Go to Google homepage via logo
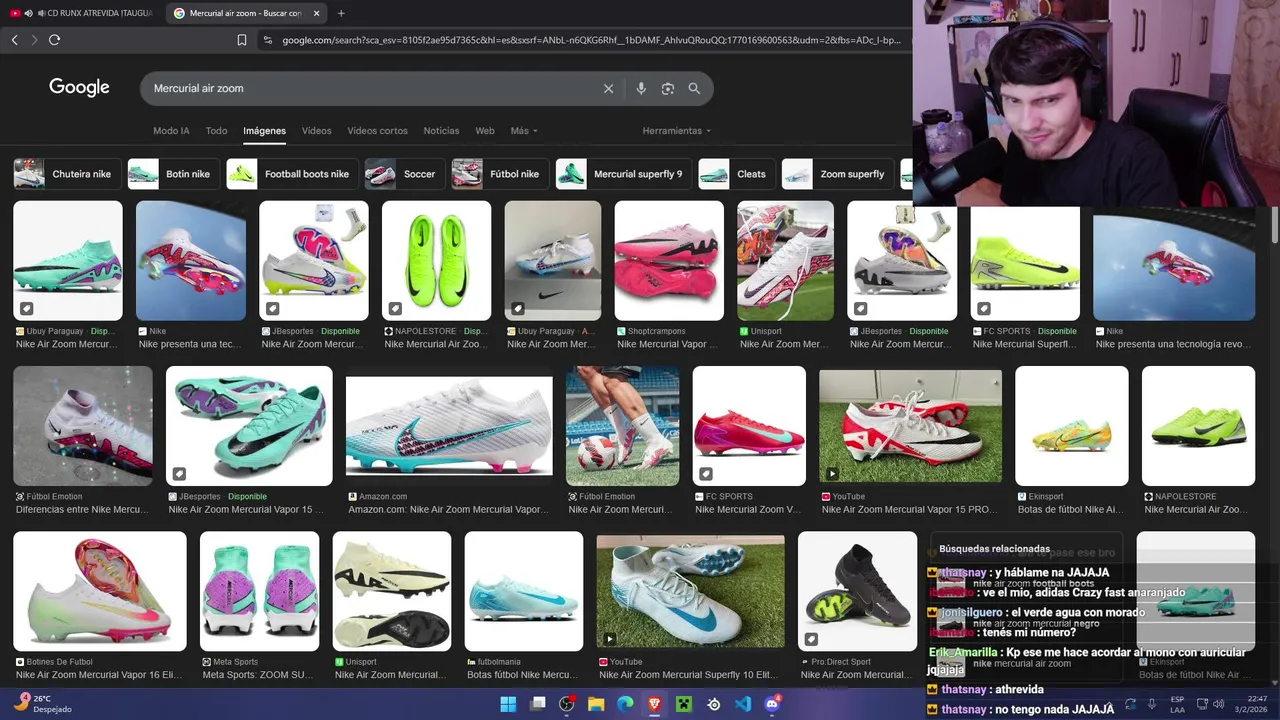This screenshot has width=1280, height=720. (x=79, y=88)
